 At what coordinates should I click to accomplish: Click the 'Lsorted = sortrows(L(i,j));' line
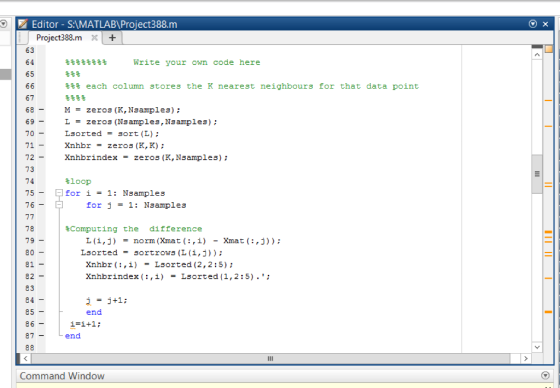click(x=151, y=253)
